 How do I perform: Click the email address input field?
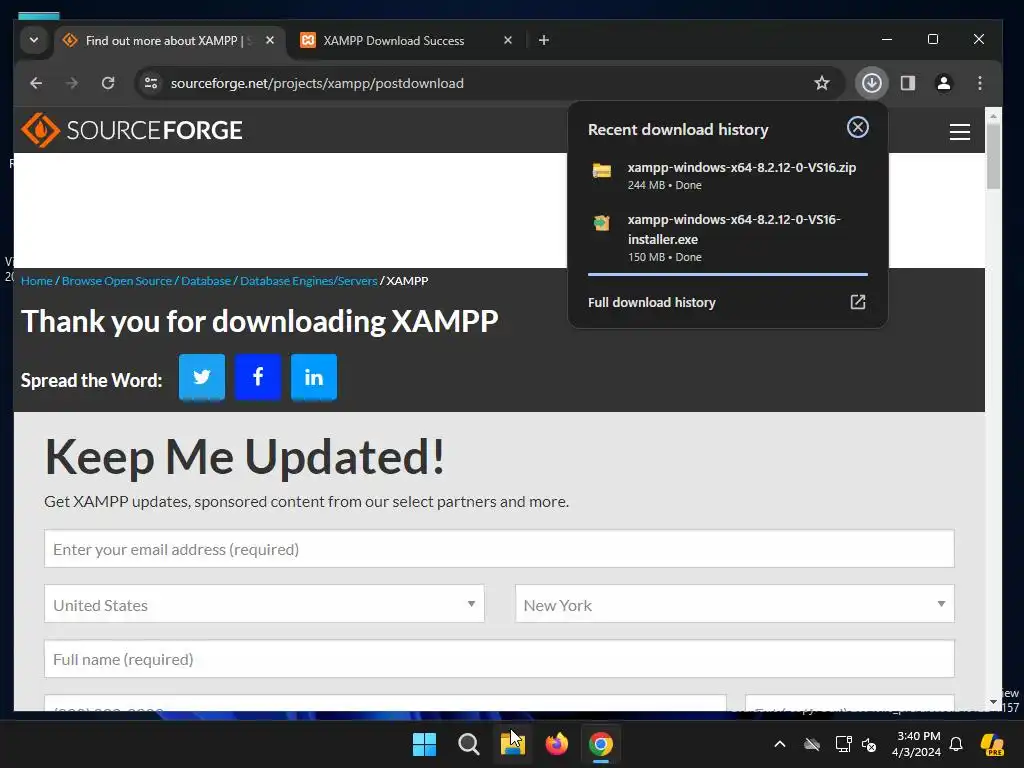point(499,549)
